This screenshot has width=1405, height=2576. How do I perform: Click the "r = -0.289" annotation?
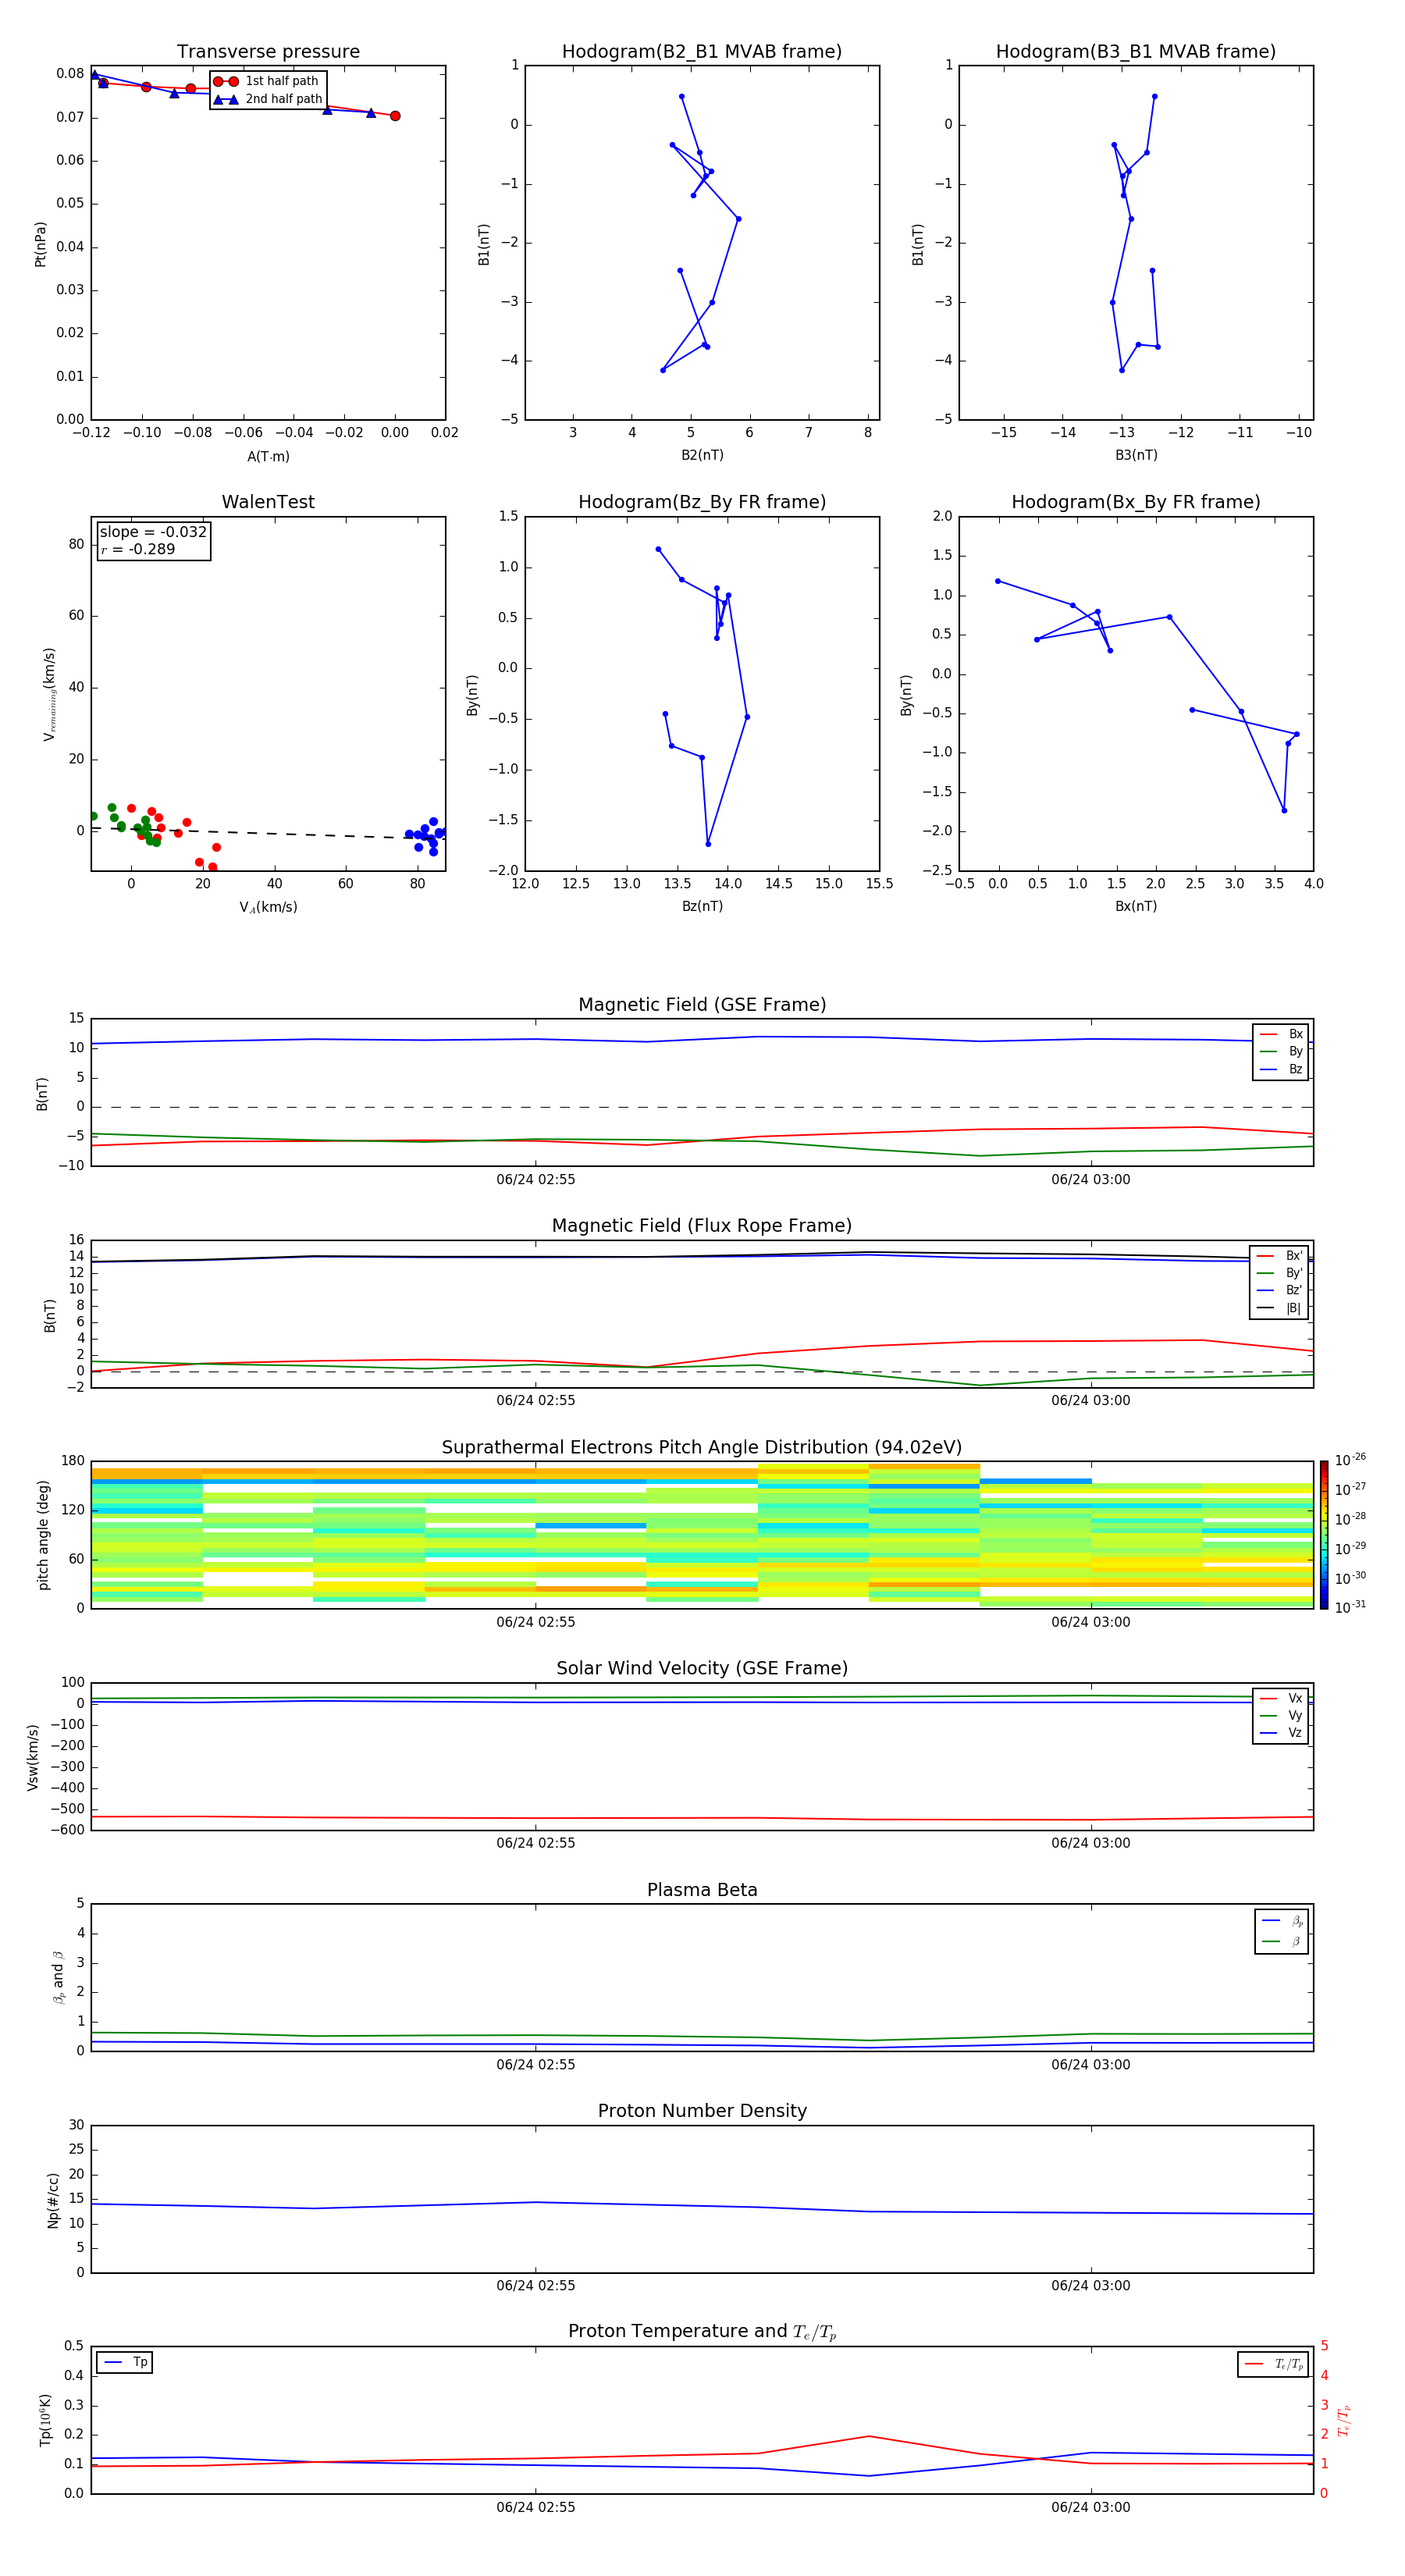[x=138, y=549]
